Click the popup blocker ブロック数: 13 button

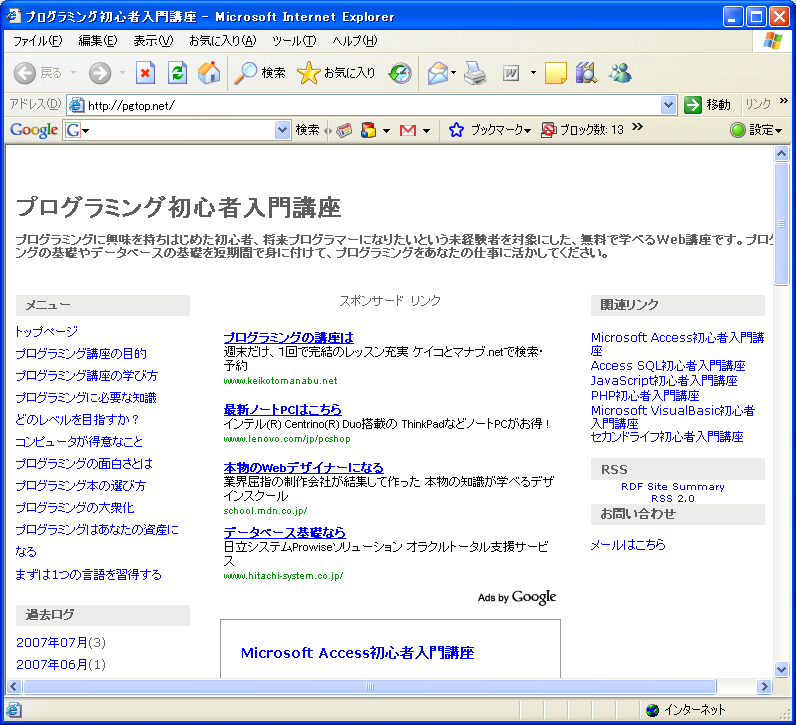click(x=582, y=130)
